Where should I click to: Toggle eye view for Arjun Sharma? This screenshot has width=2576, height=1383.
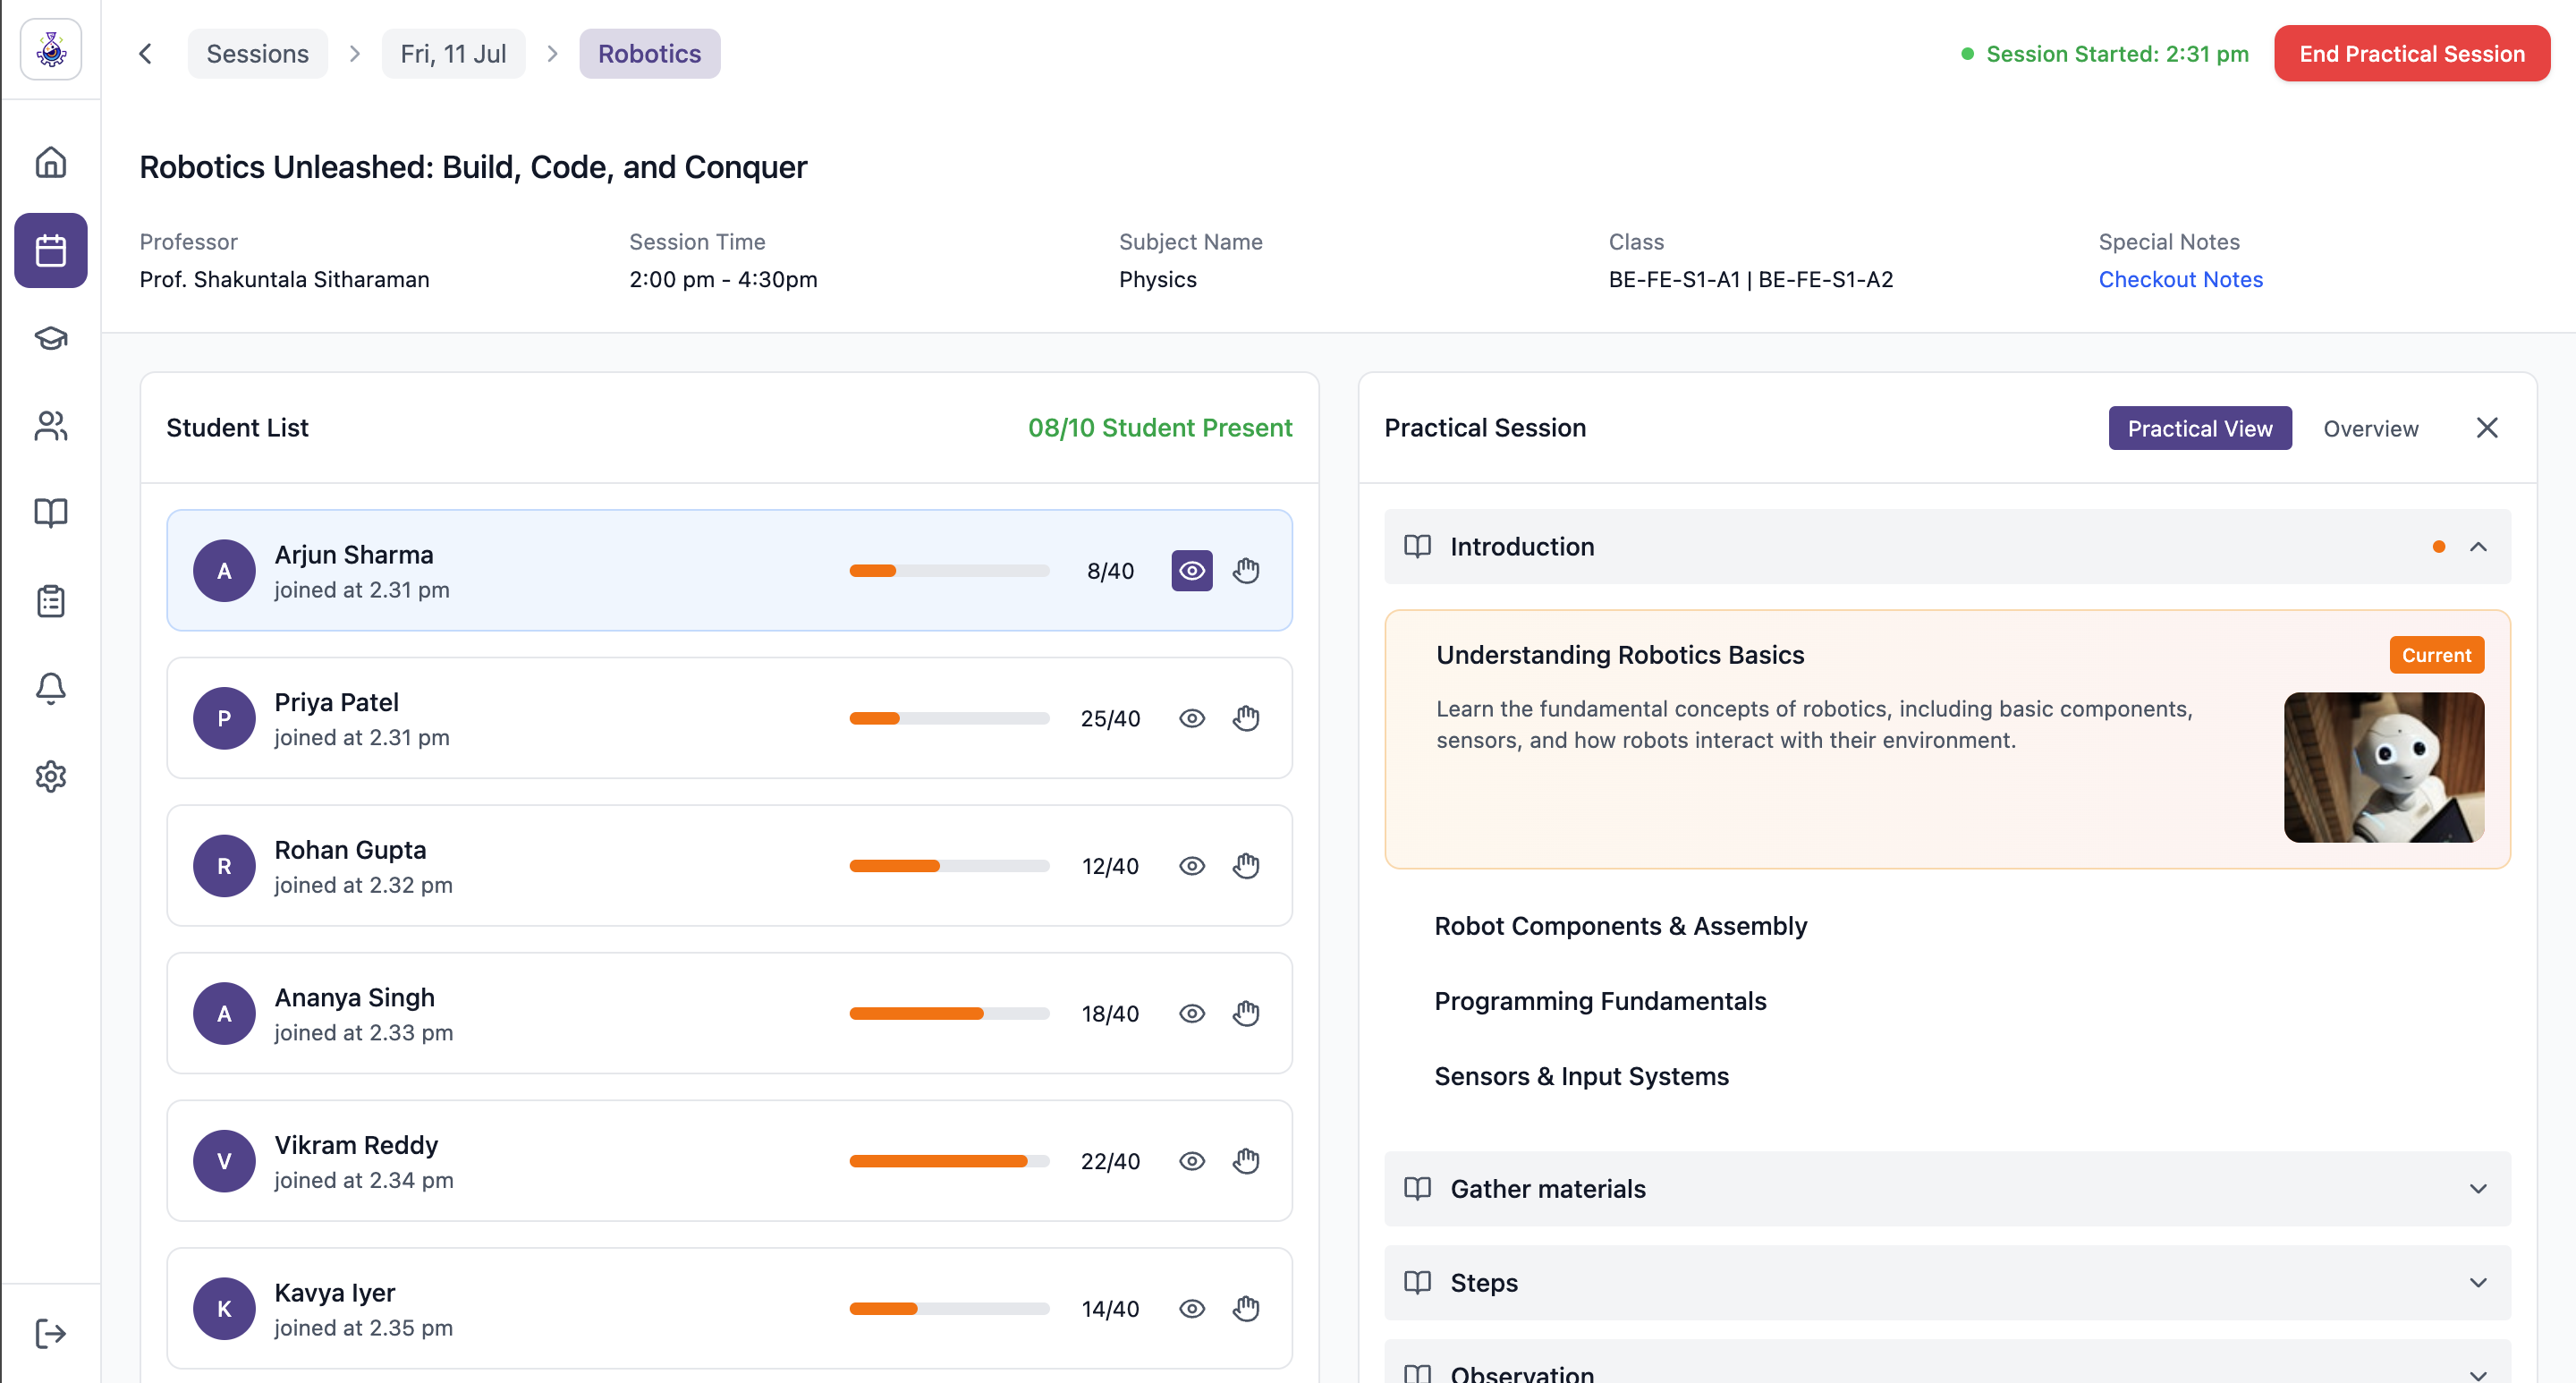[1192, 570]
